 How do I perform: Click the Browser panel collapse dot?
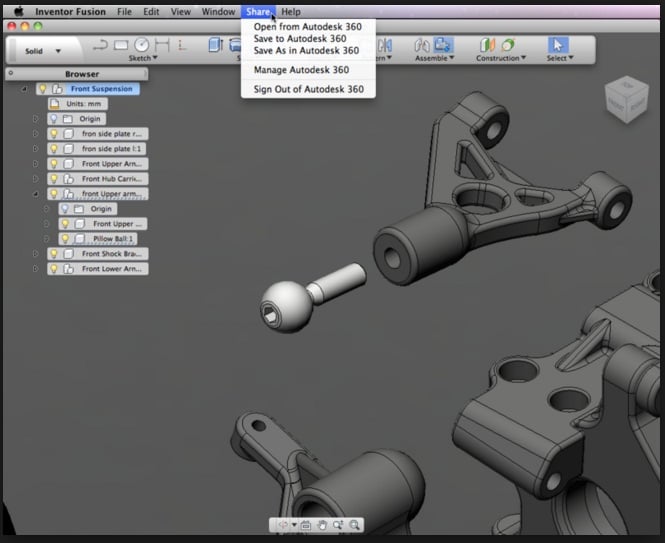coord(11,73)
